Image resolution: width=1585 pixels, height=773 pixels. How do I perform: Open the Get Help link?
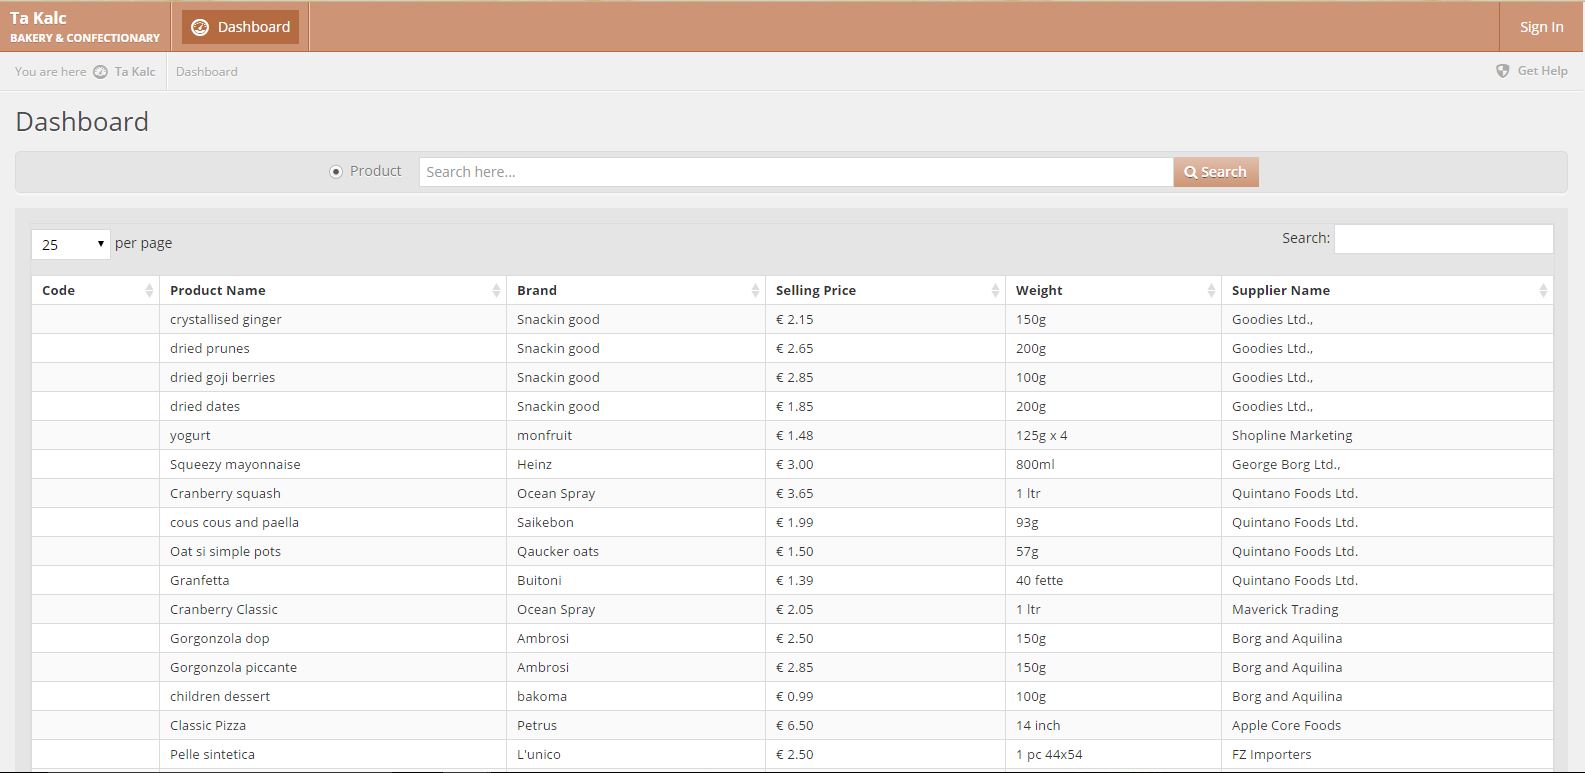pos(1542,71)
